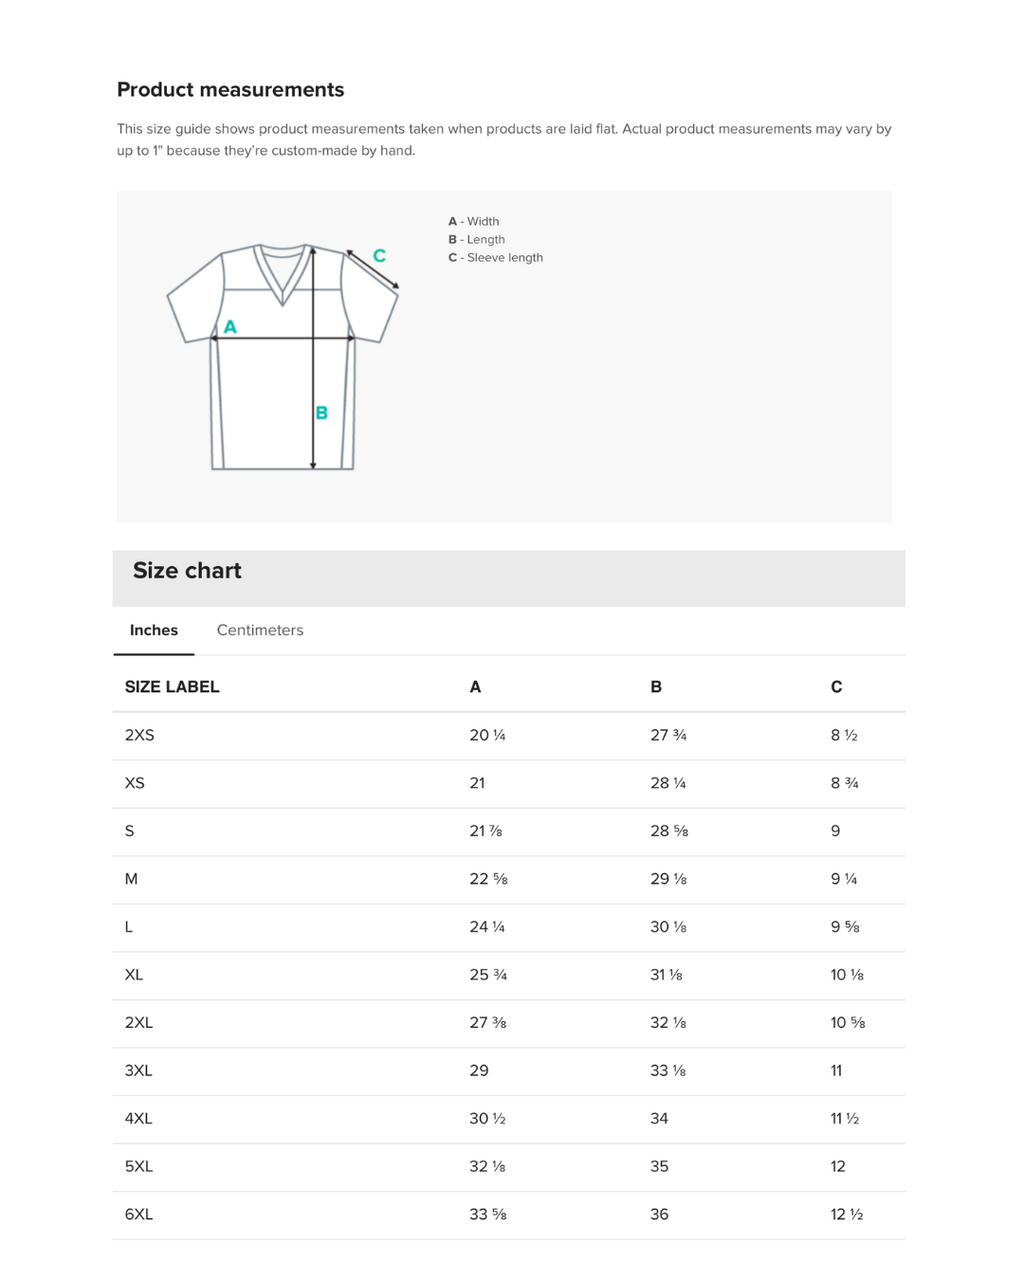The image size is (1024, 1280).
Task: Select column header C in the table
Action: coord(835,687)
